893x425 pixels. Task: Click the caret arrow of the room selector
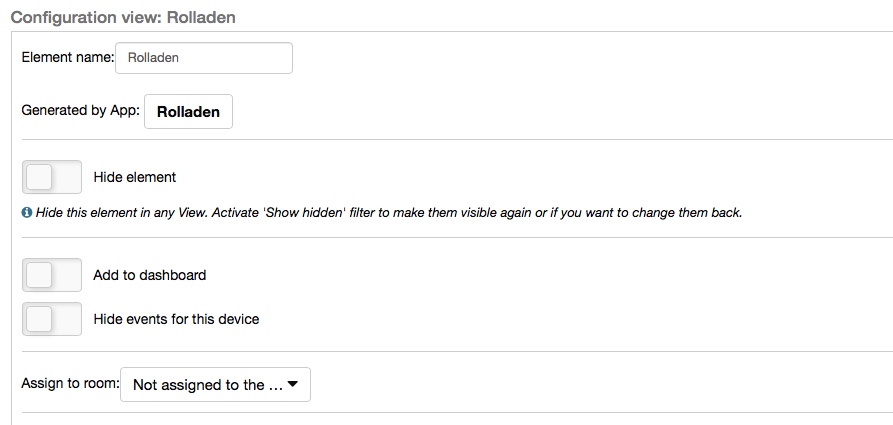292,384
